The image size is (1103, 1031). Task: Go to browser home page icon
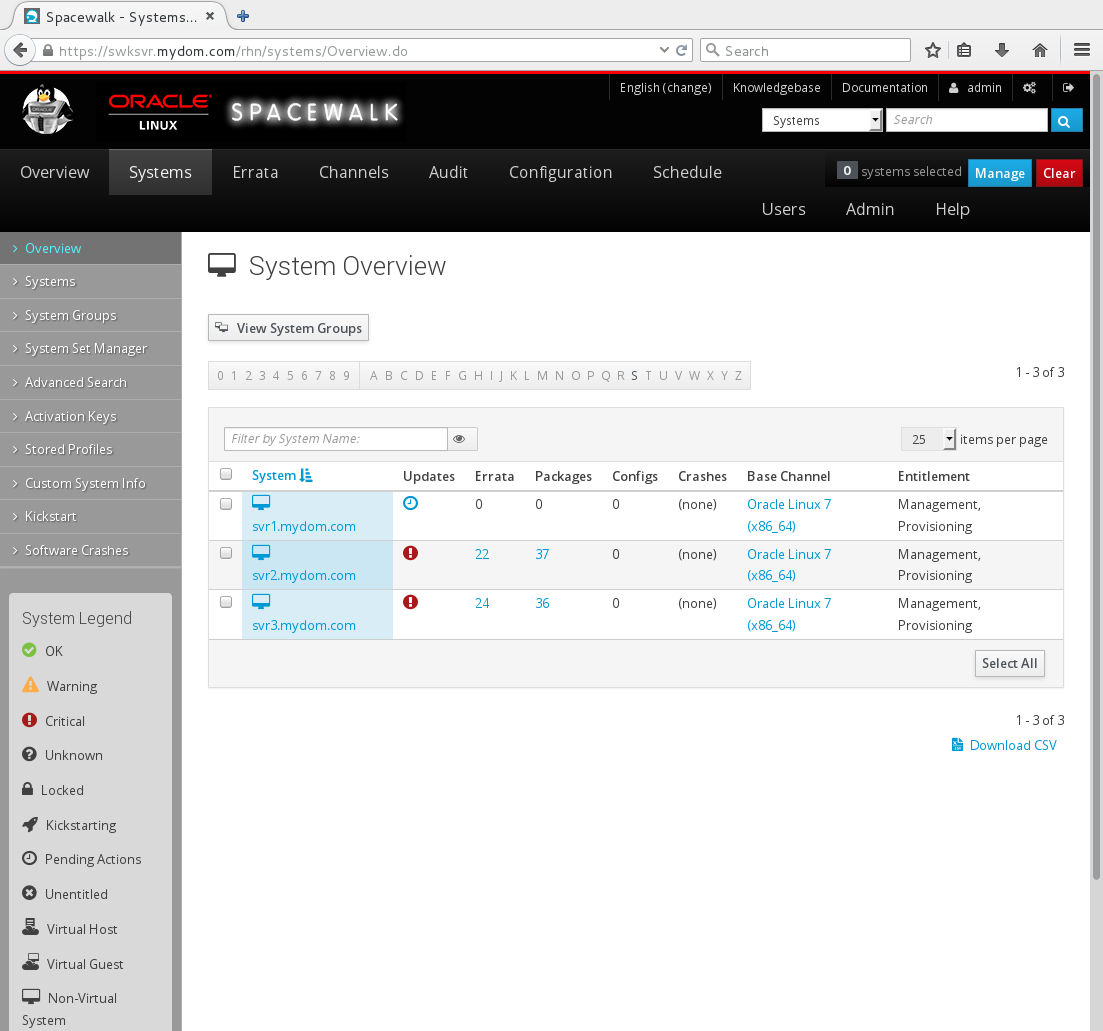click(x=1040, y=50)
